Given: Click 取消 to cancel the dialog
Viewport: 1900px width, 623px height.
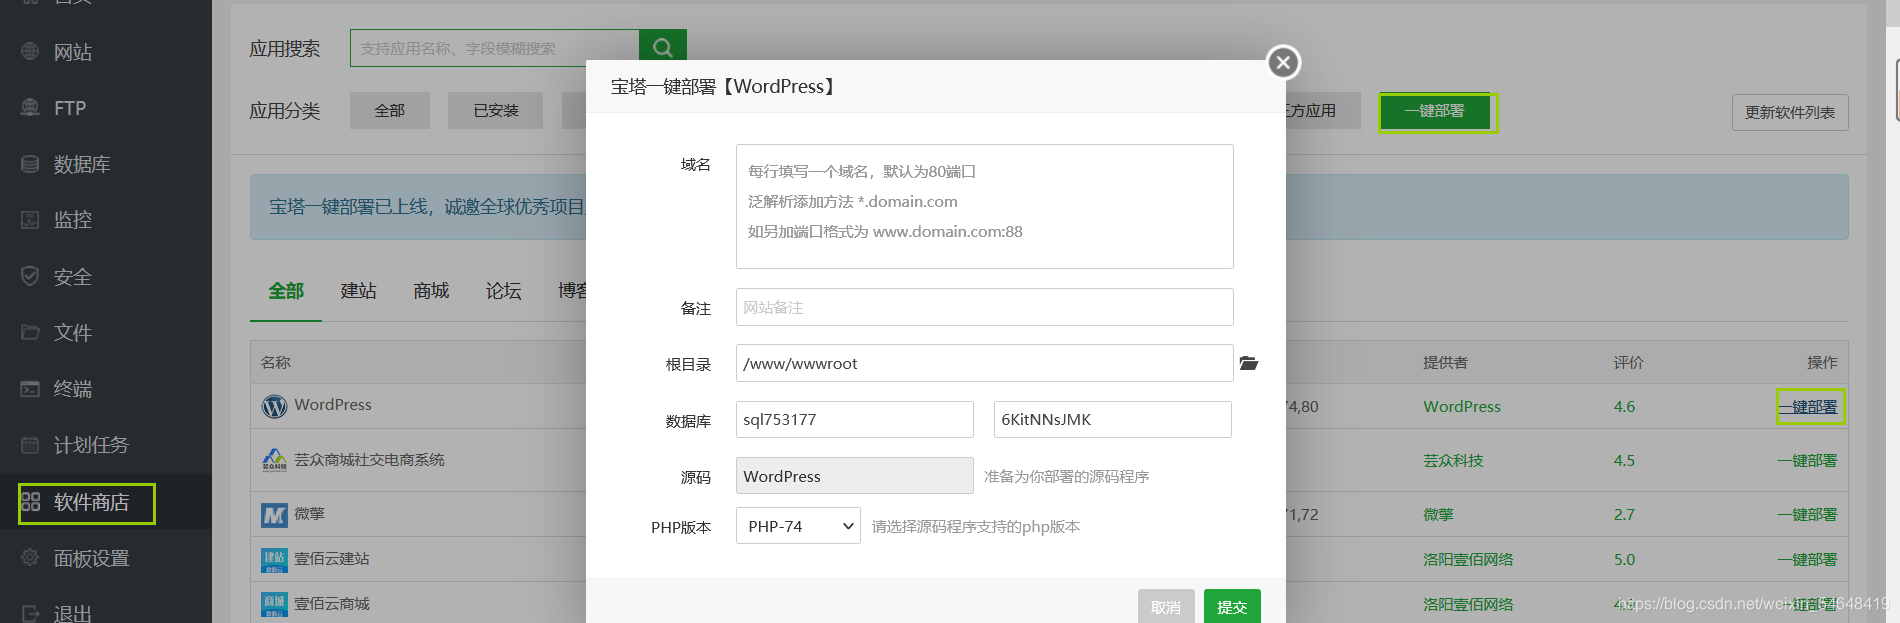Looking at the screenshot, I should tap(1166, 606).
